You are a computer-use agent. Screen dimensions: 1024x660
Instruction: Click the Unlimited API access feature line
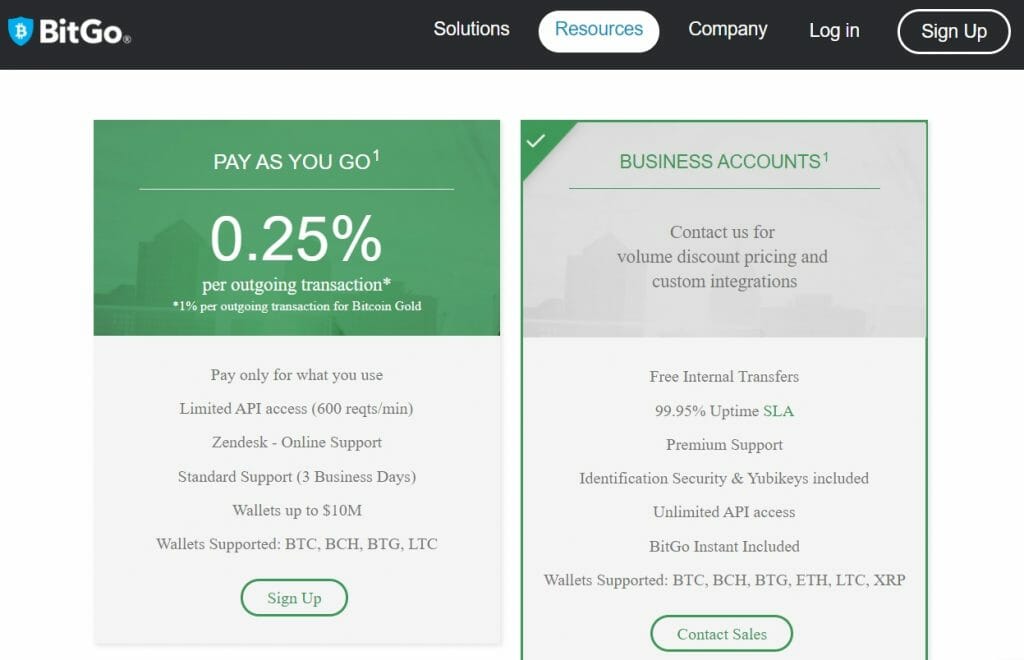tap(724, 512)
